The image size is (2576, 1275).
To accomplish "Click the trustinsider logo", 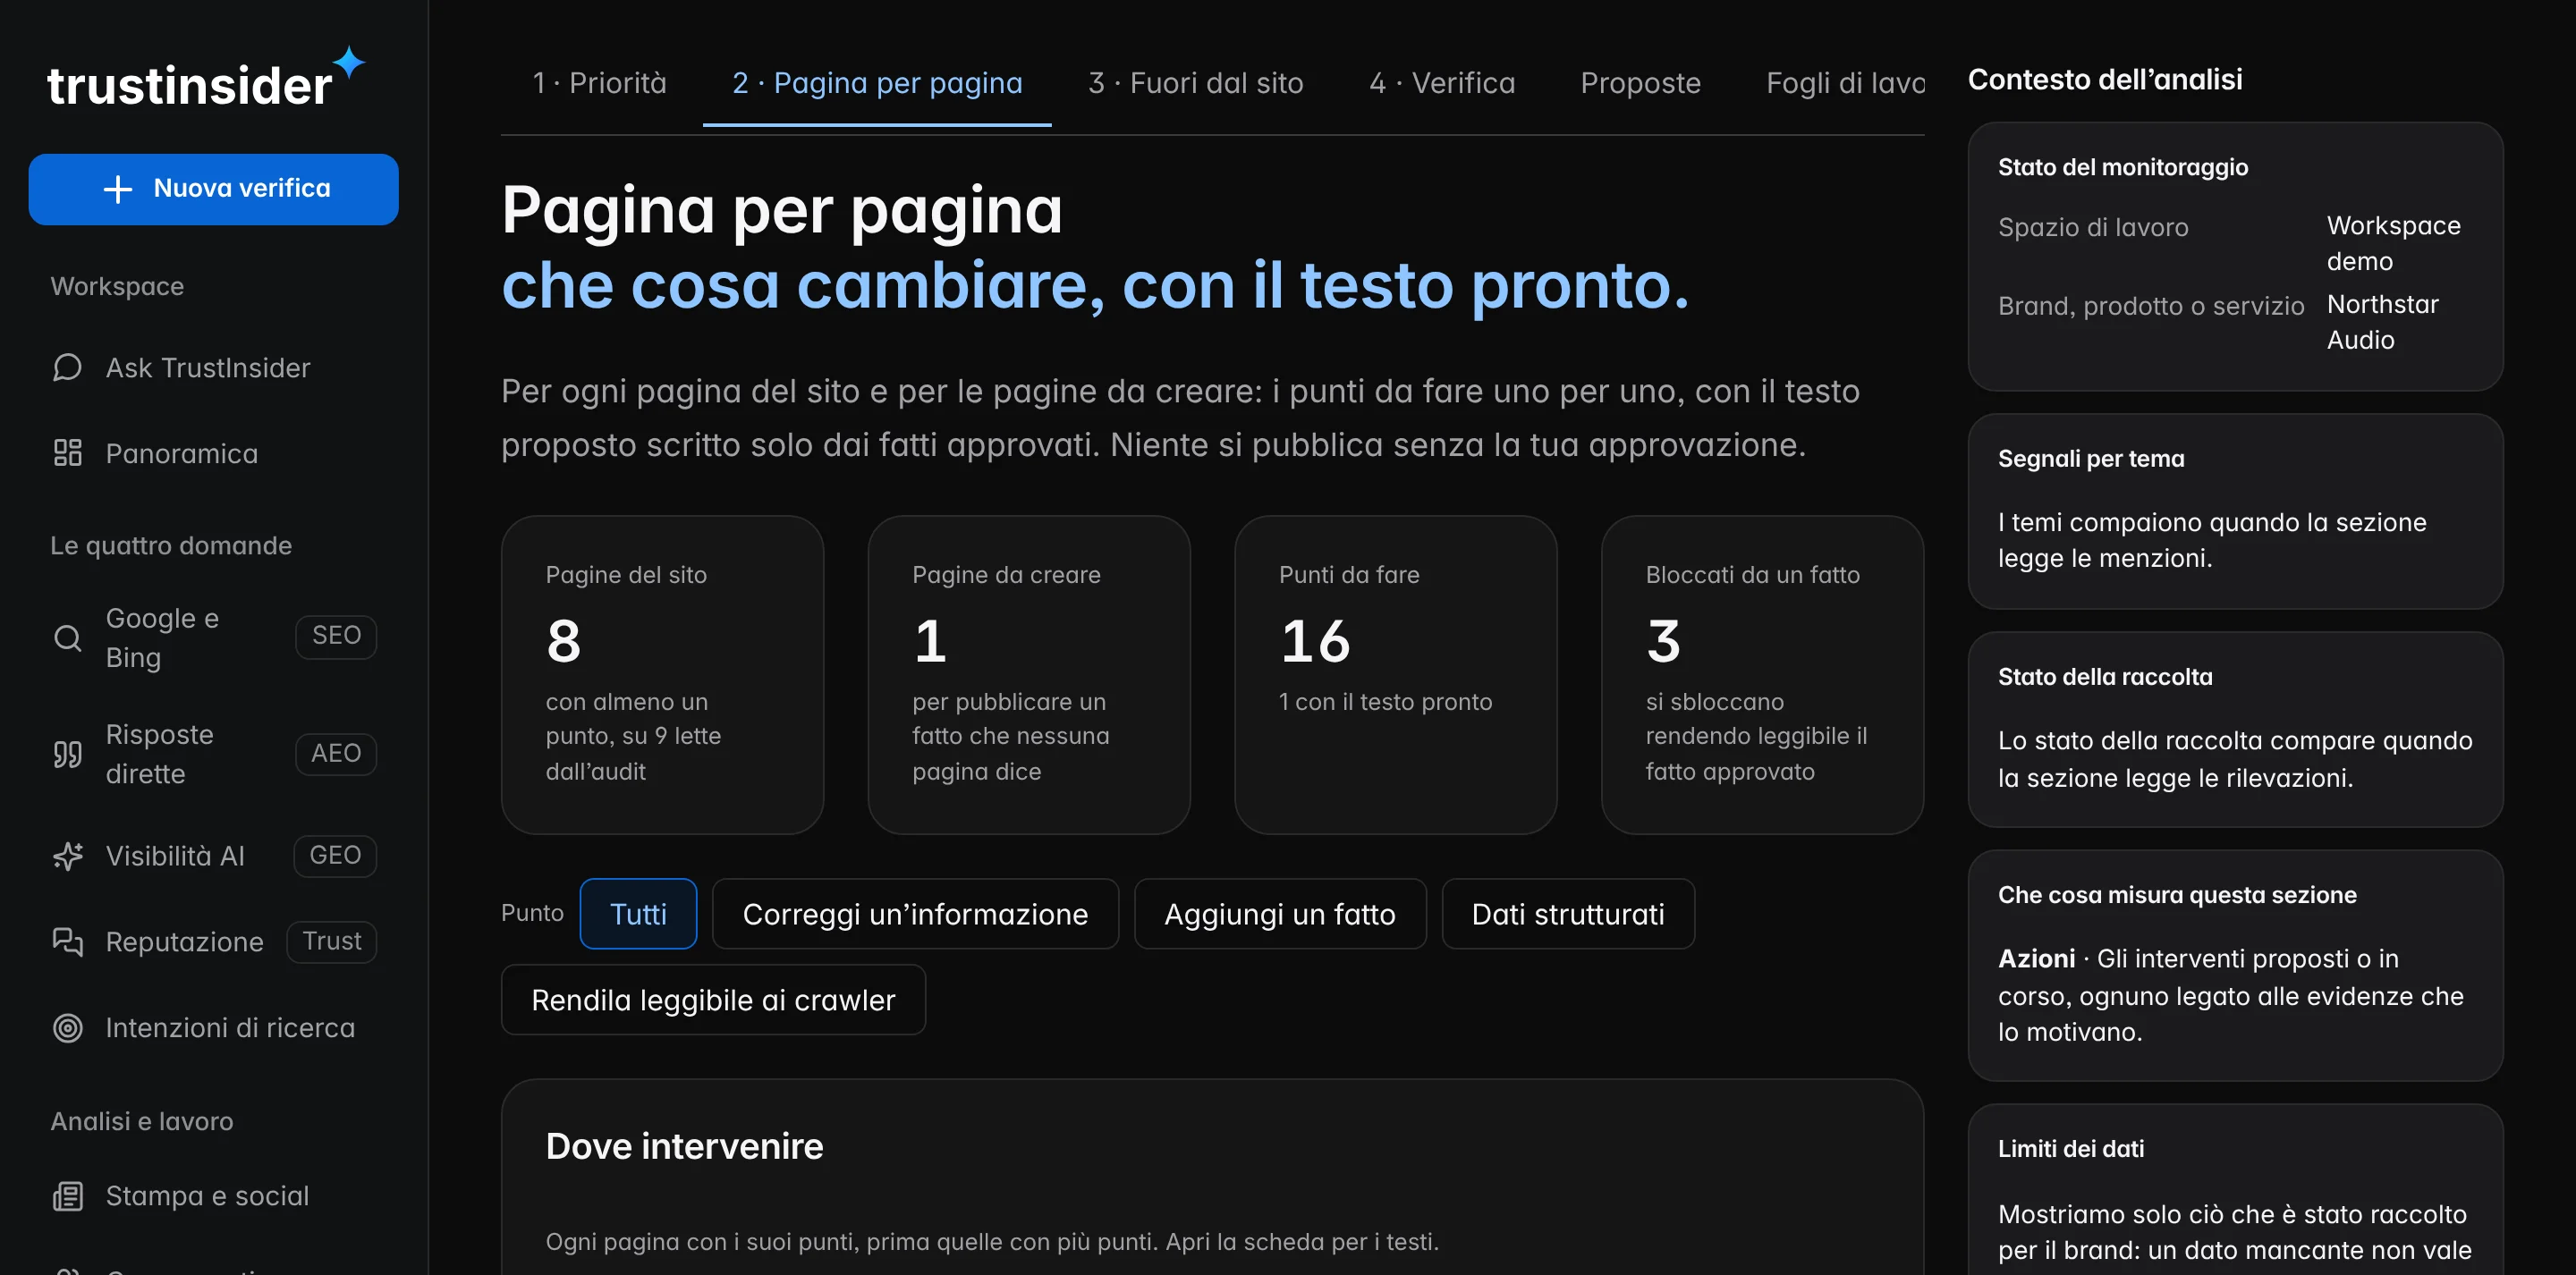I will click(x=206, y=78).
